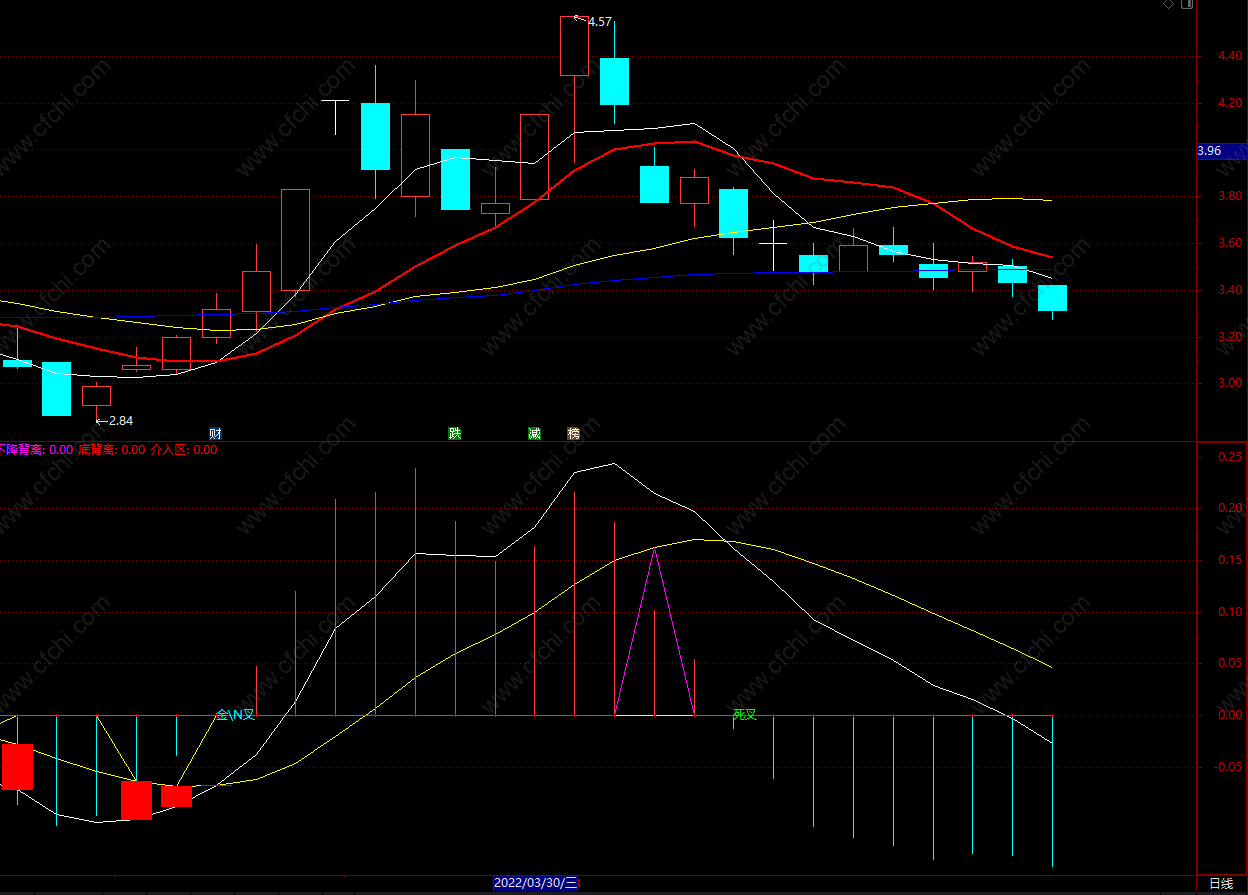This screenshot has height=895, width=1248.
Task: Select the tall red candle reaching 4.57
Action: (x=574, y=46)
